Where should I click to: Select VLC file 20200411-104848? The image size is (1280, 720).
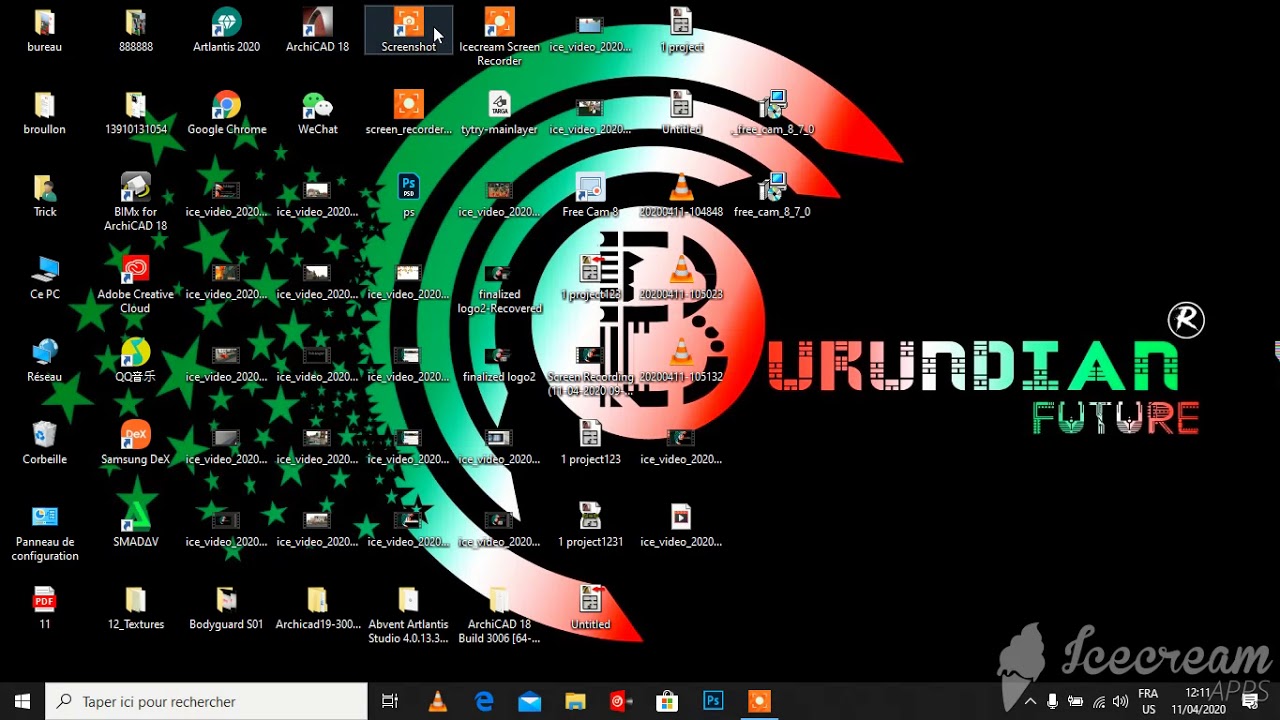pyautogui.click(x=681, y=196)
